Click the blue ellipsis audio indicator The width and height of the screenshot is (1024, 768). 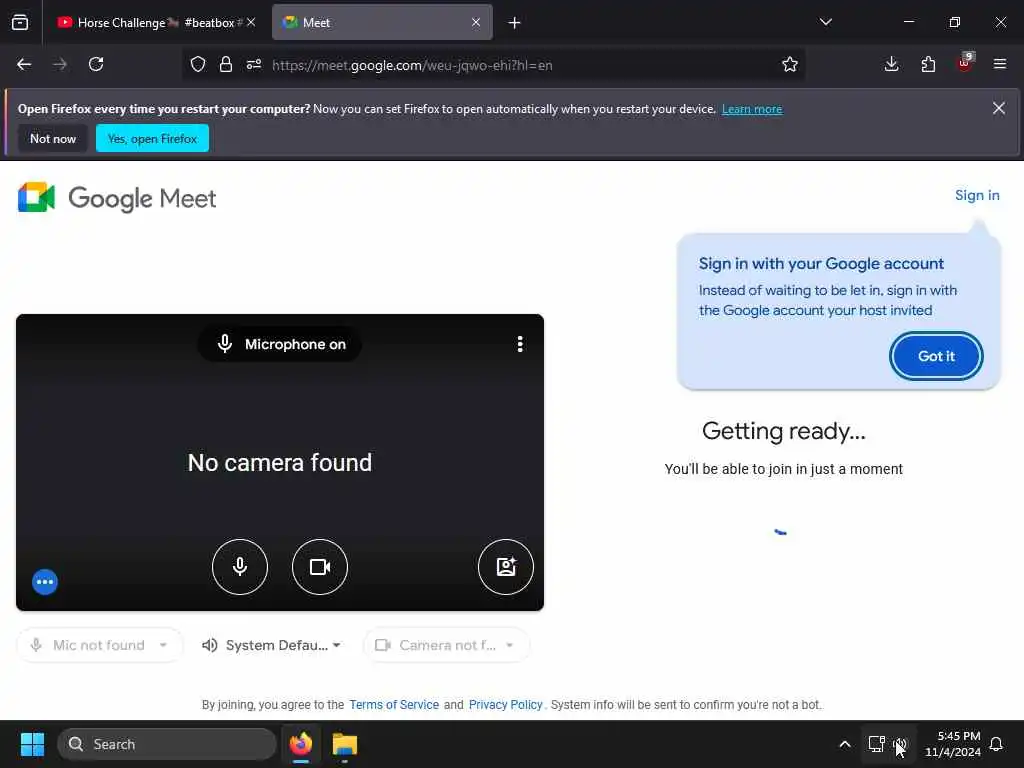[45, 582]
